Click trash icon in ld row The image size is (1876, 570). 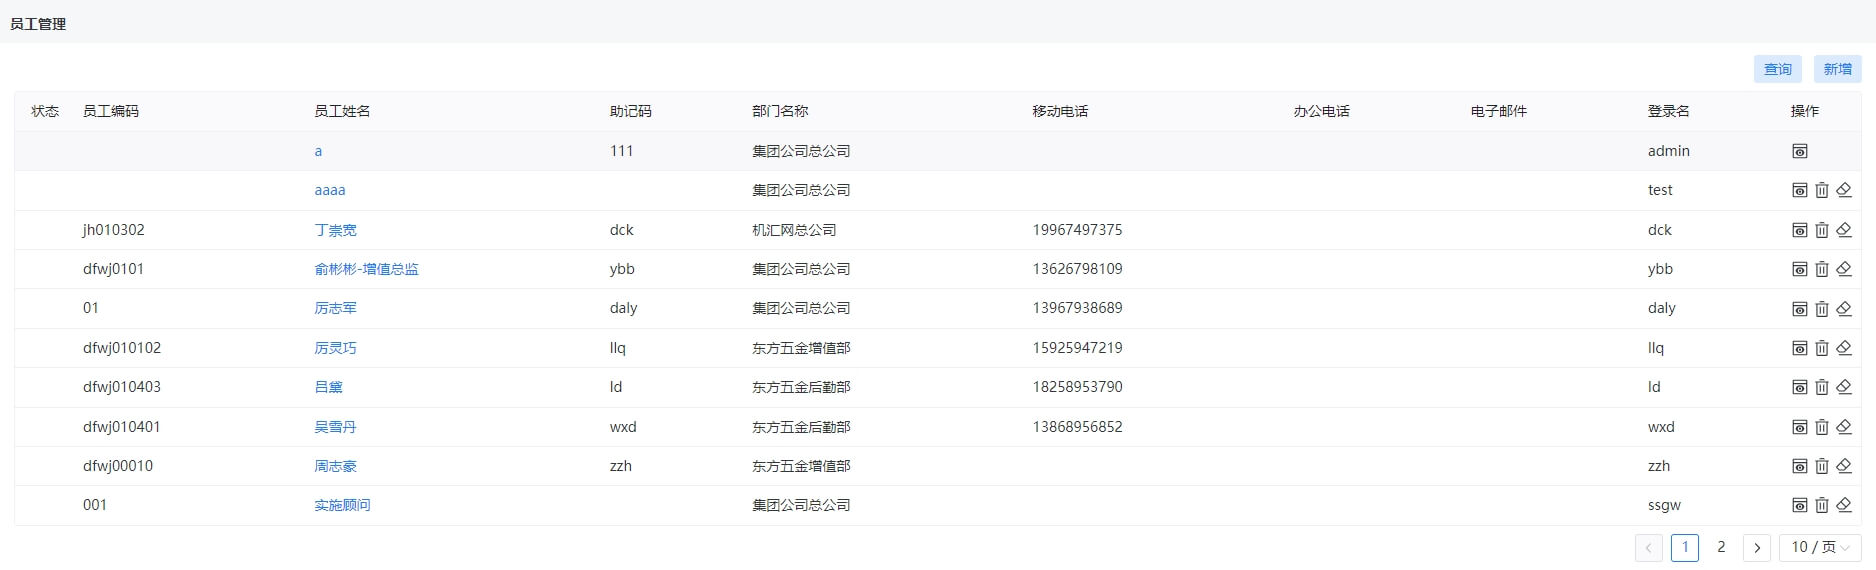coord(1822,387)
